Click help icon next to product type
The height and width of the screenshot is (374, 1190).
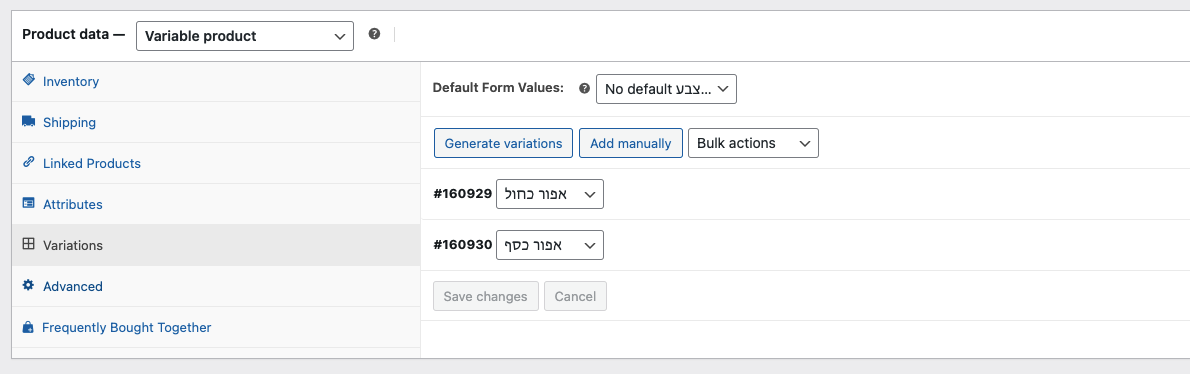pyautogui.click(x=374, y=33)
